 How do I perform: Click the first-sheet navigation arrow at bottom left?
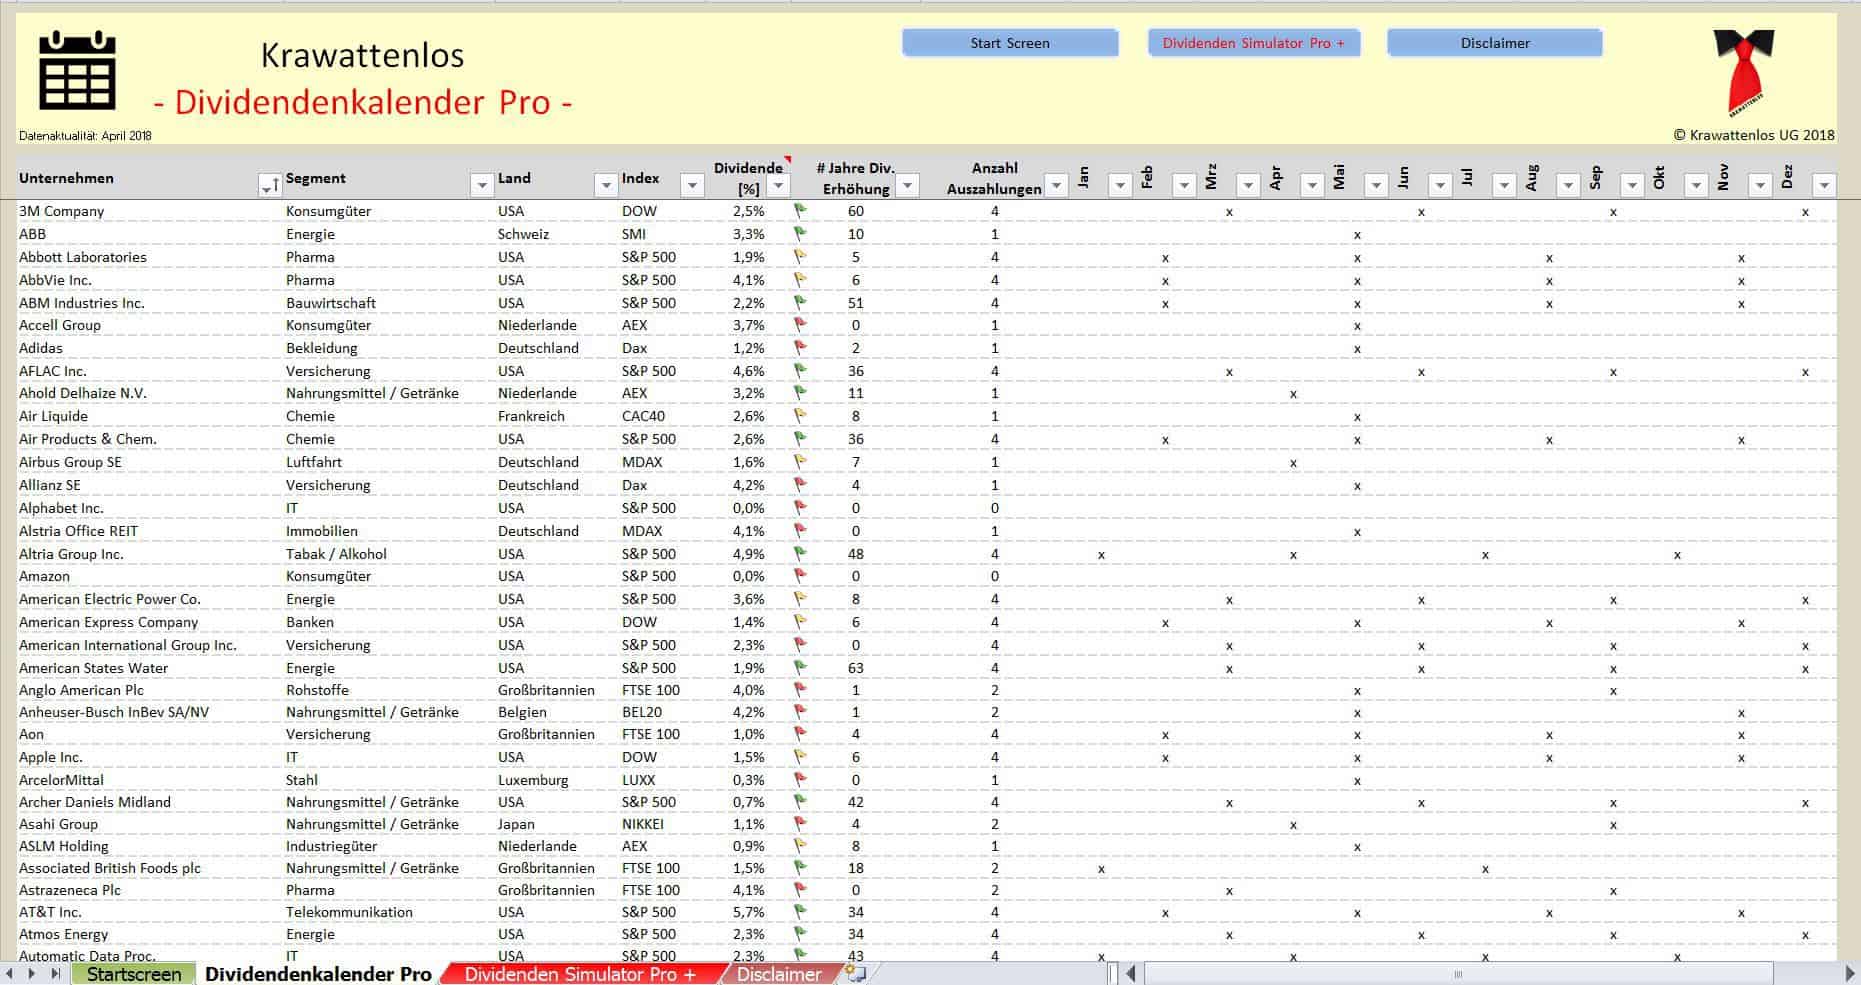pyautogui.click(x=10, y=974)
